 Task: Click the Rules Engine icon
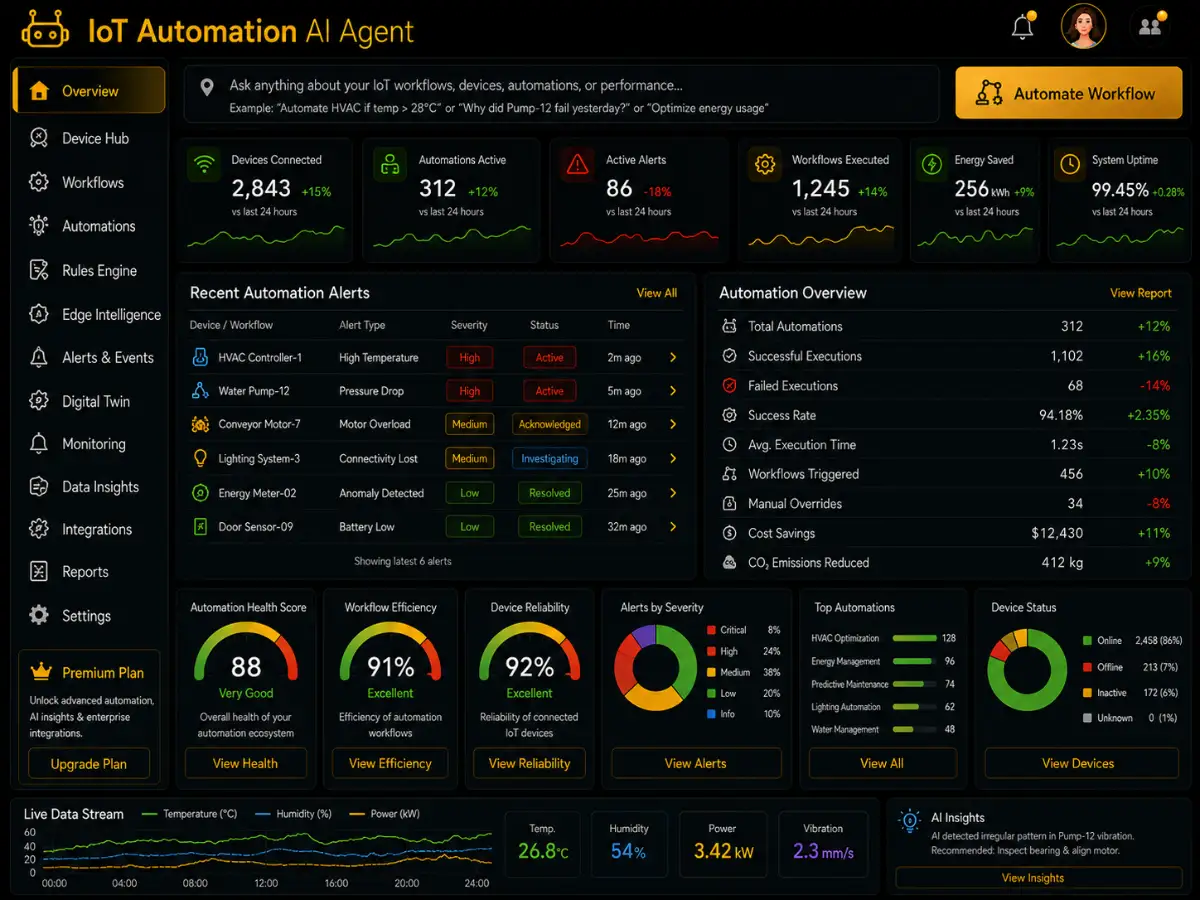39,270
